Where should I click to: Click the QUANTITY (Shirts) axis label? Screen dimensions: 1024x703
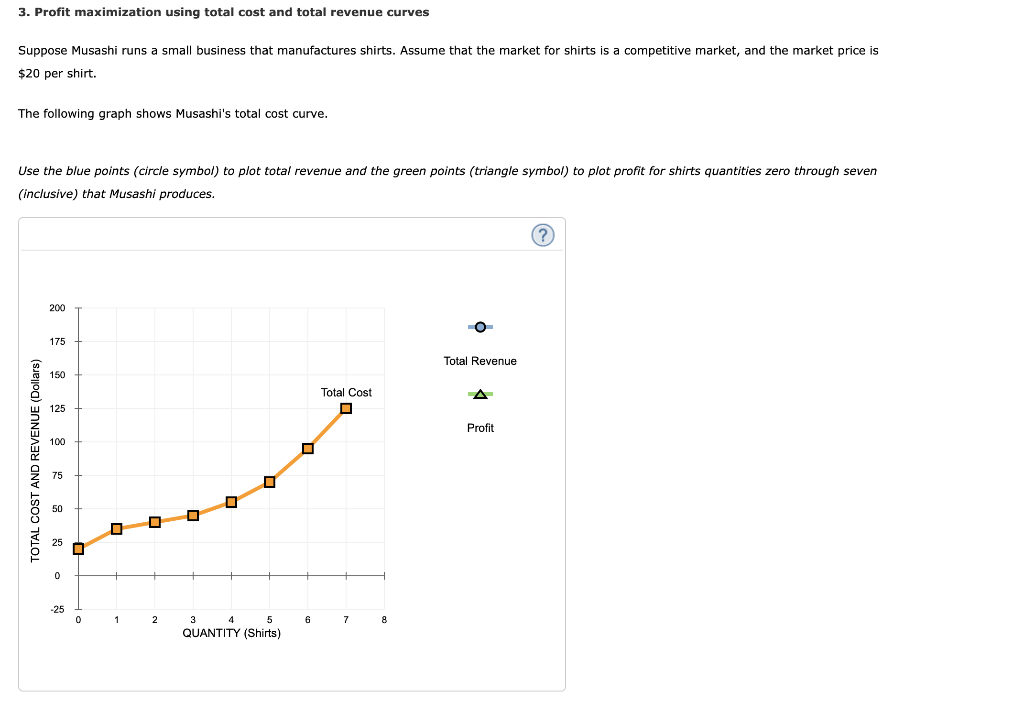(x=230, y=632)
